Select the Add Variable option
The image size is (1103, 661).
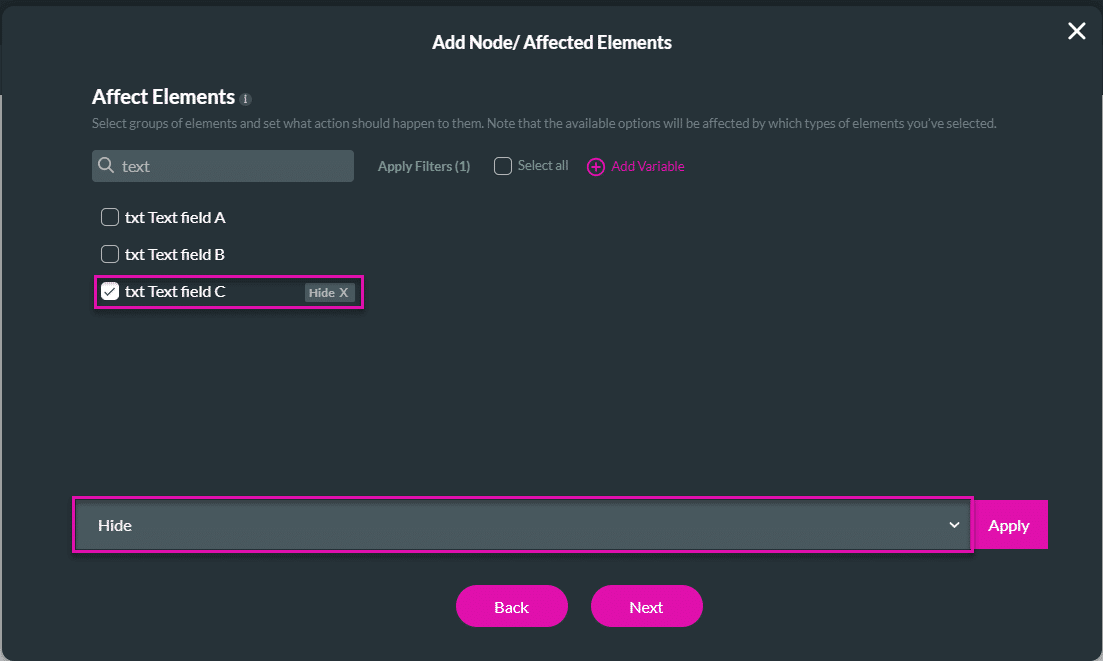645,166
